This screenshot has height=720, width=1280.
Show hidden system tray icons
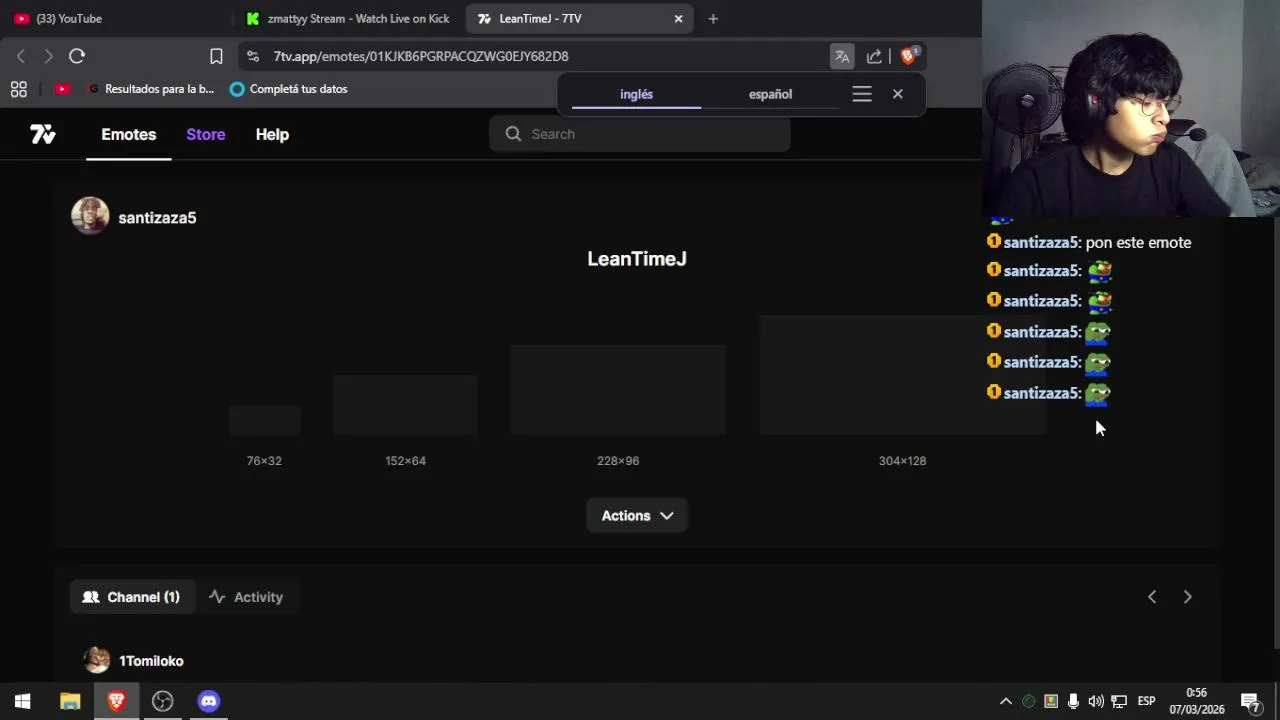[x=1006, y=701]
